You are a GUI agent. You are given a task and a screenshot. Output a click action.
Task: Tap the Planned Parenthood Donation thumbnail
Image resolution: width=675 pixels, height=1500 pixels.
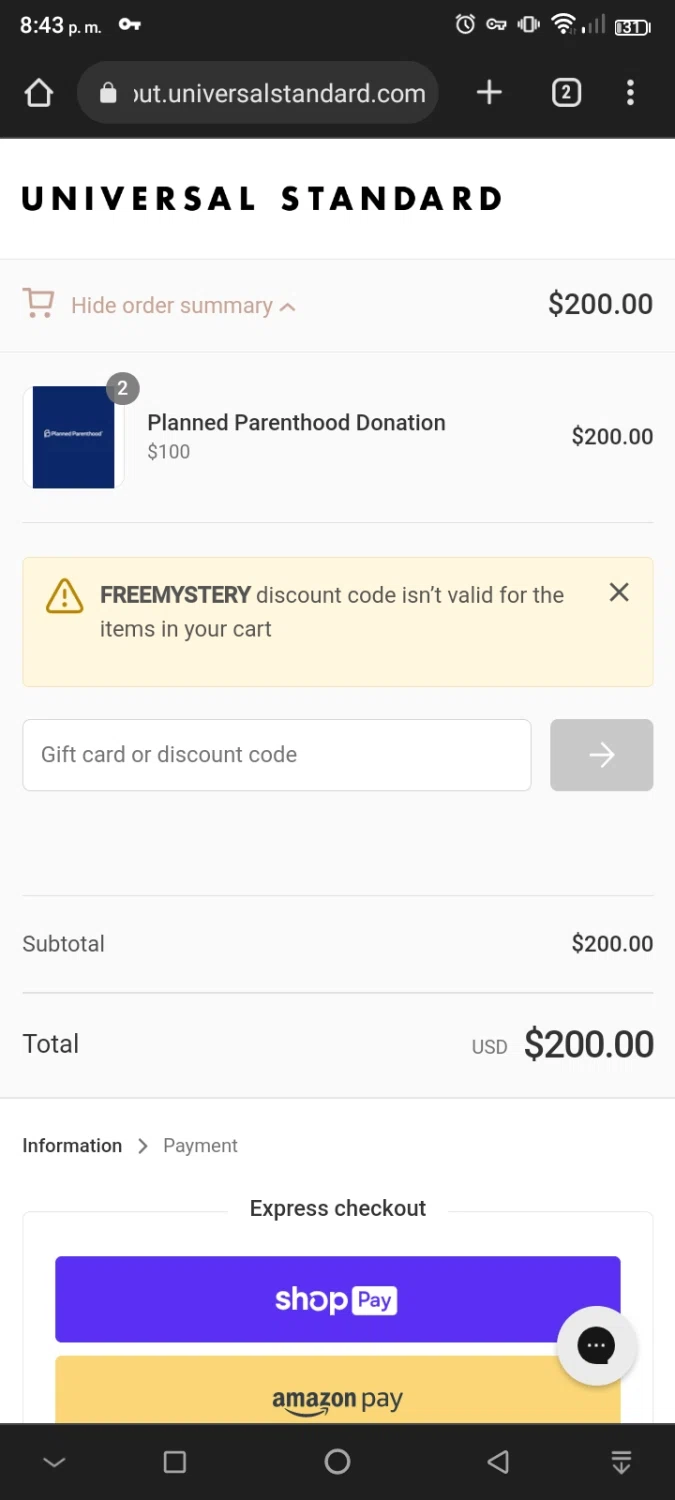[x=74, y=437]
